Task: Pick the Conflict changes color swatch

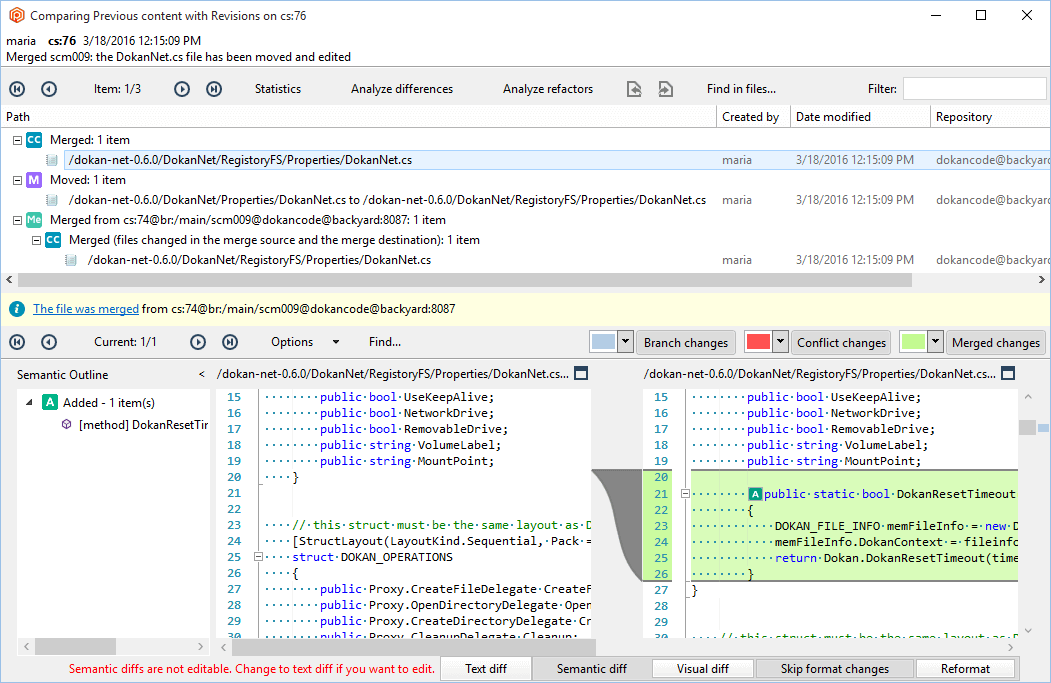Action: [x=760, y=342]
